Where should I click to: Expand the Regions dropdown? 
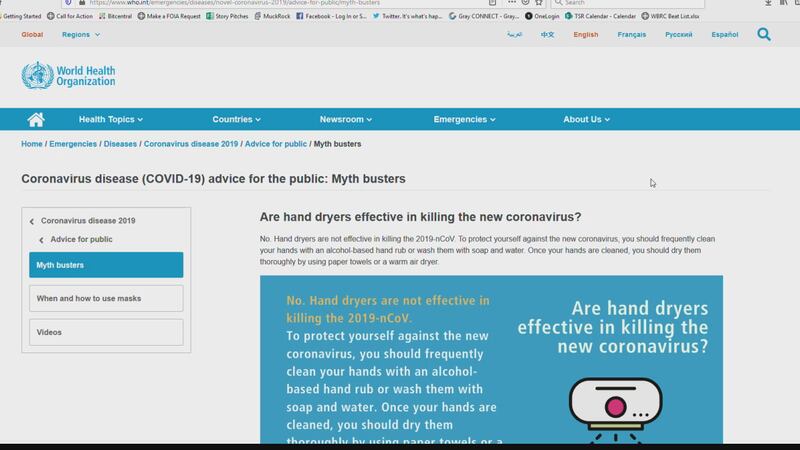coord(81,35)
